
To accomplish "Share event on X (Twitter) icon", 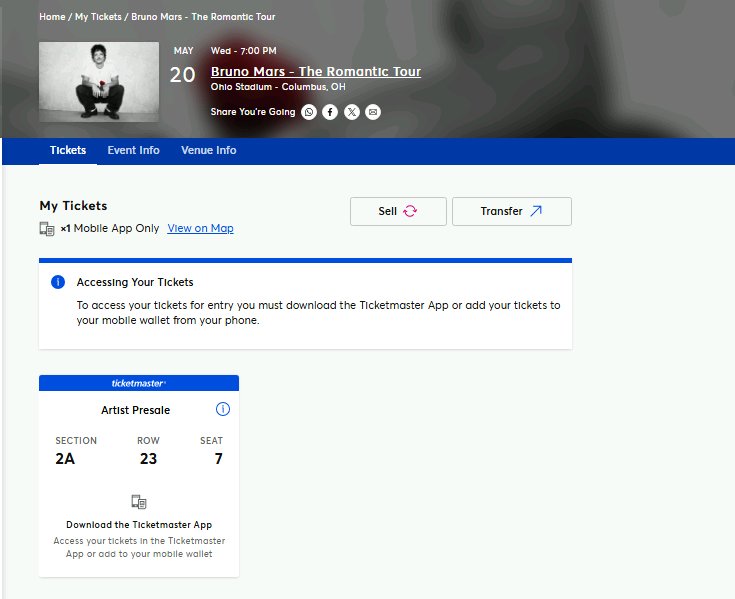I will (352, 112).
